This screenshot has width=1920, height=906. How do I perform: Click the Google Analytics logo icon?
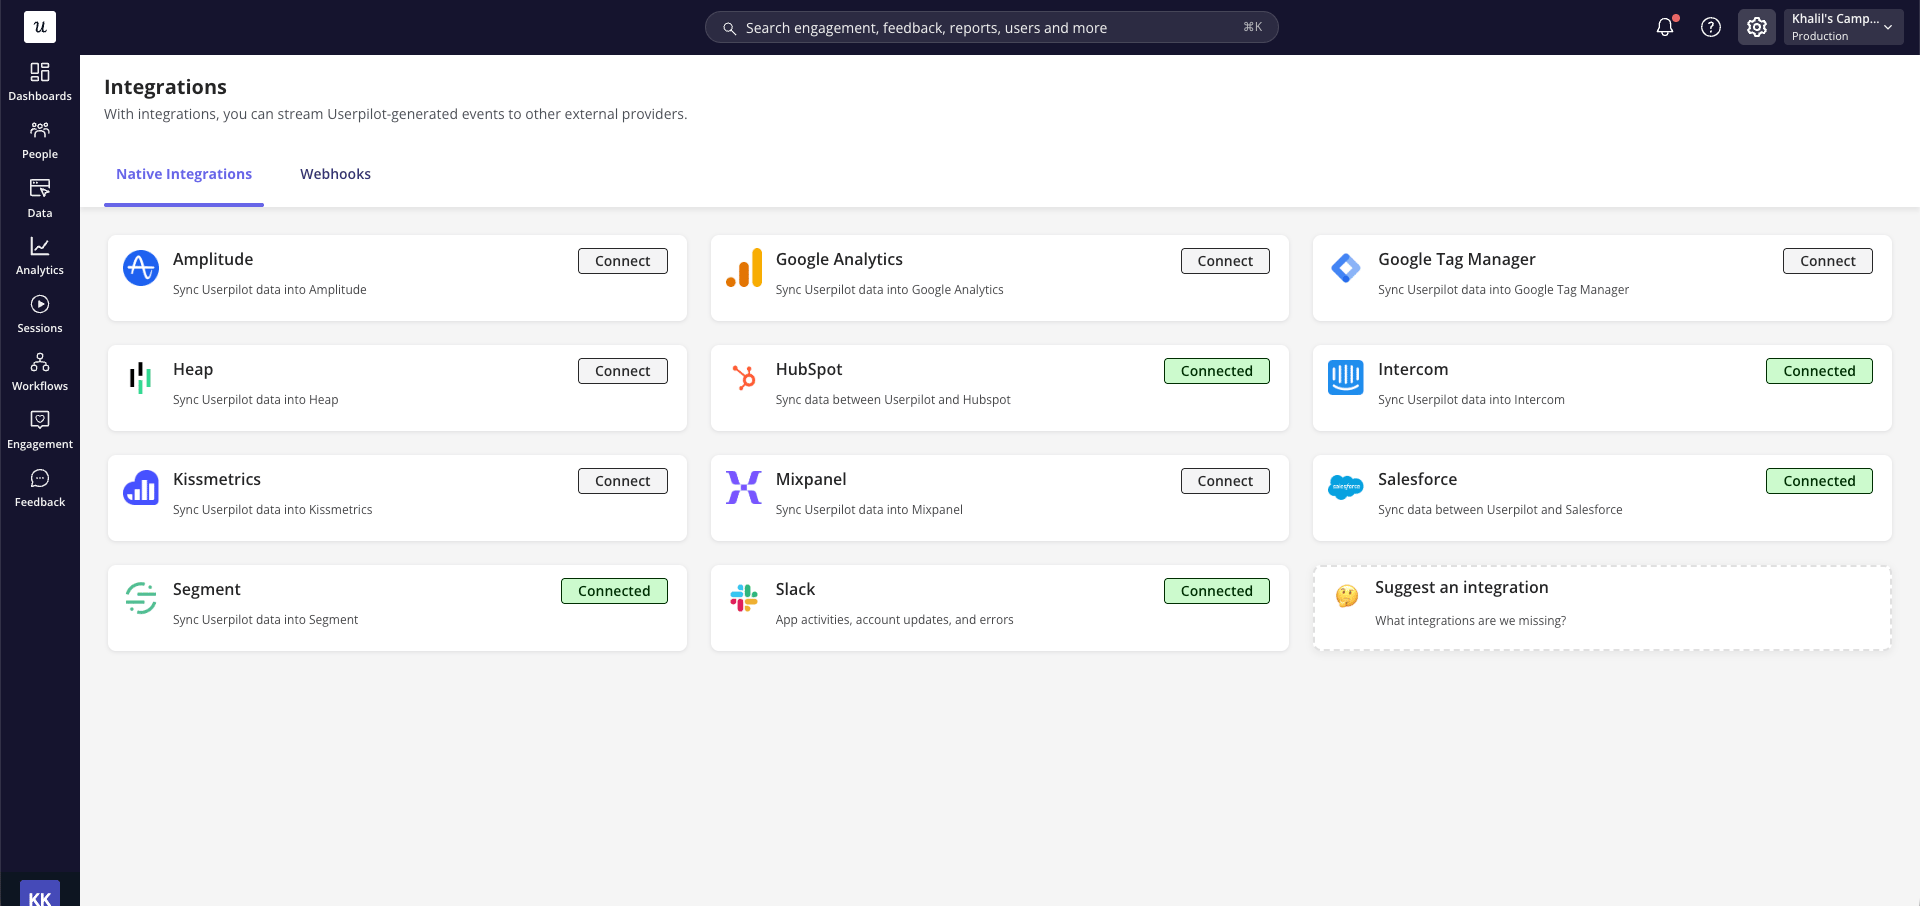(744, 268)
